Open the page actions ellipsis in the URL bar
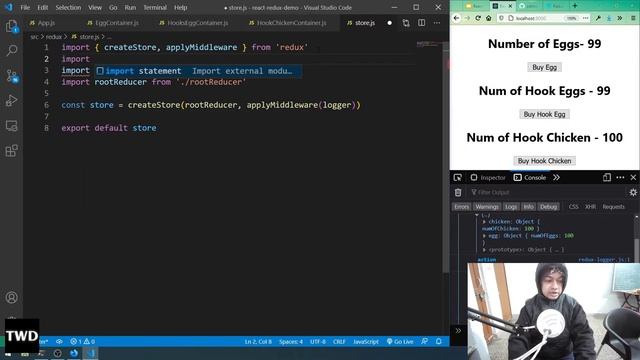This screenshot has height=360, width=640. pyautogui.click(x=585, y=18)
